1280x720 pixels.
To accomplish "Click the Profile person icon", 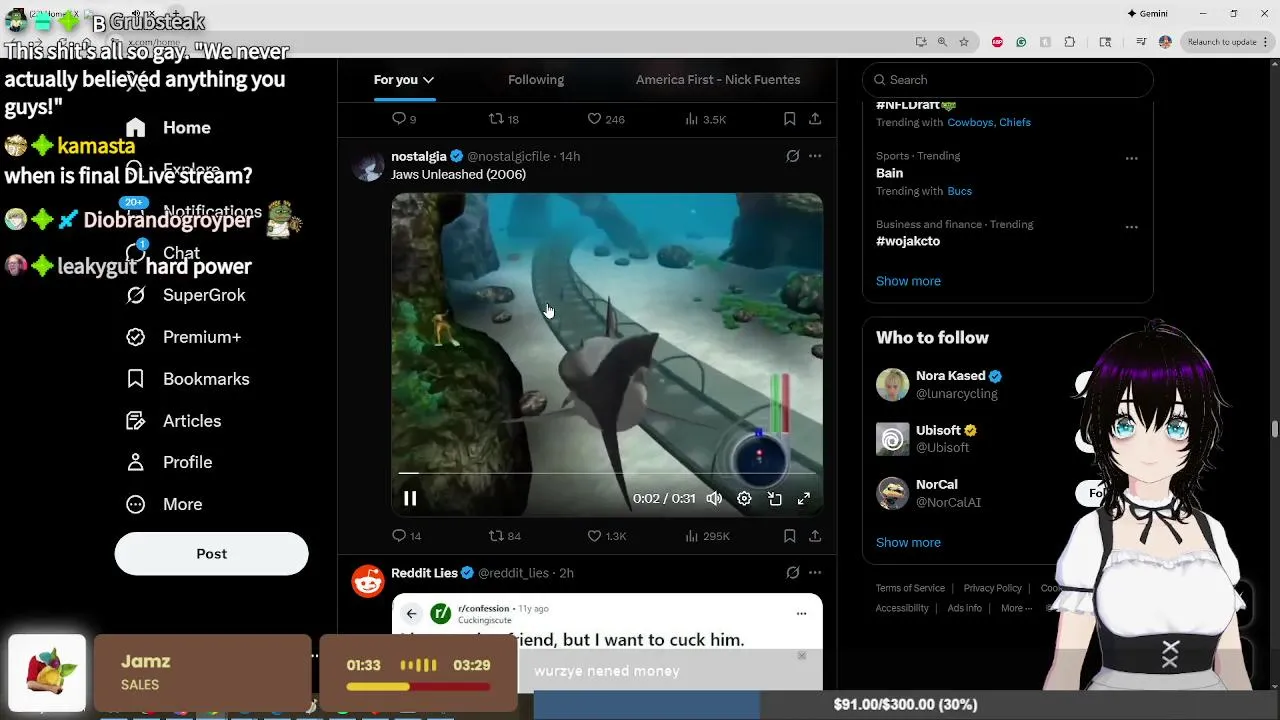I will (x=136, y=462).
